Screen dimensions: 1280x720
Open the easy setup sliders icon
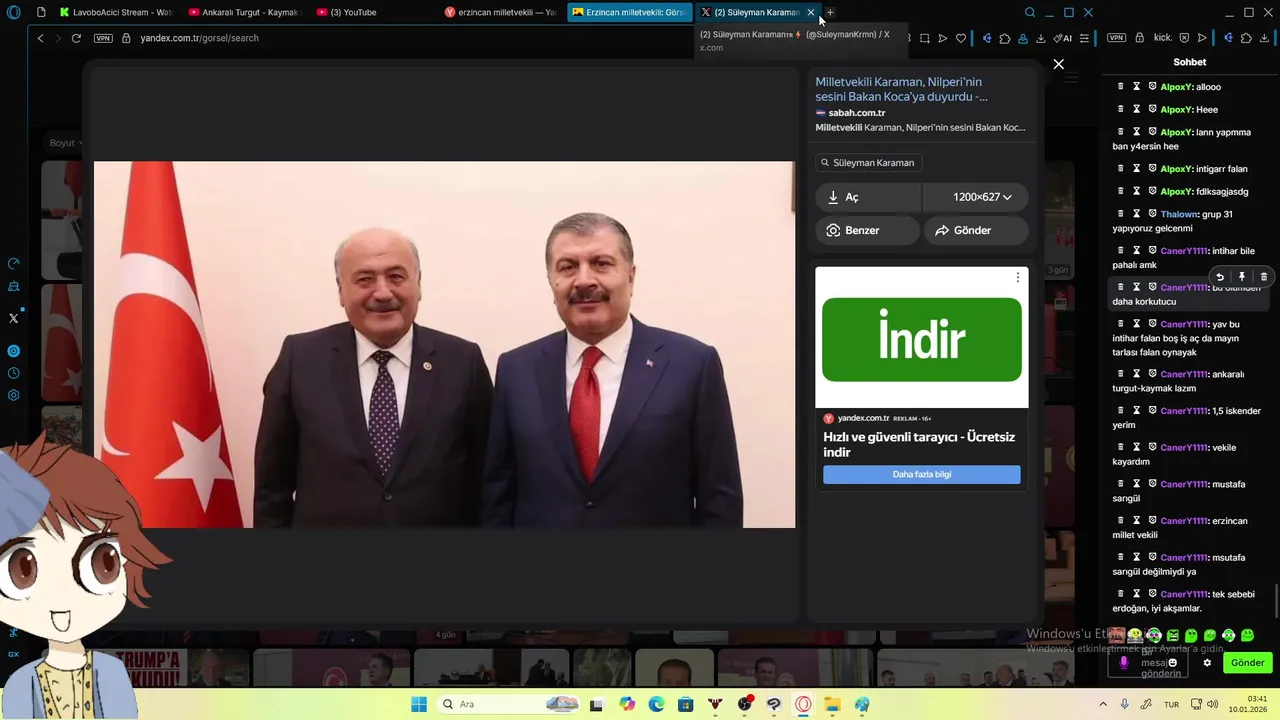tap(1084, 38)
